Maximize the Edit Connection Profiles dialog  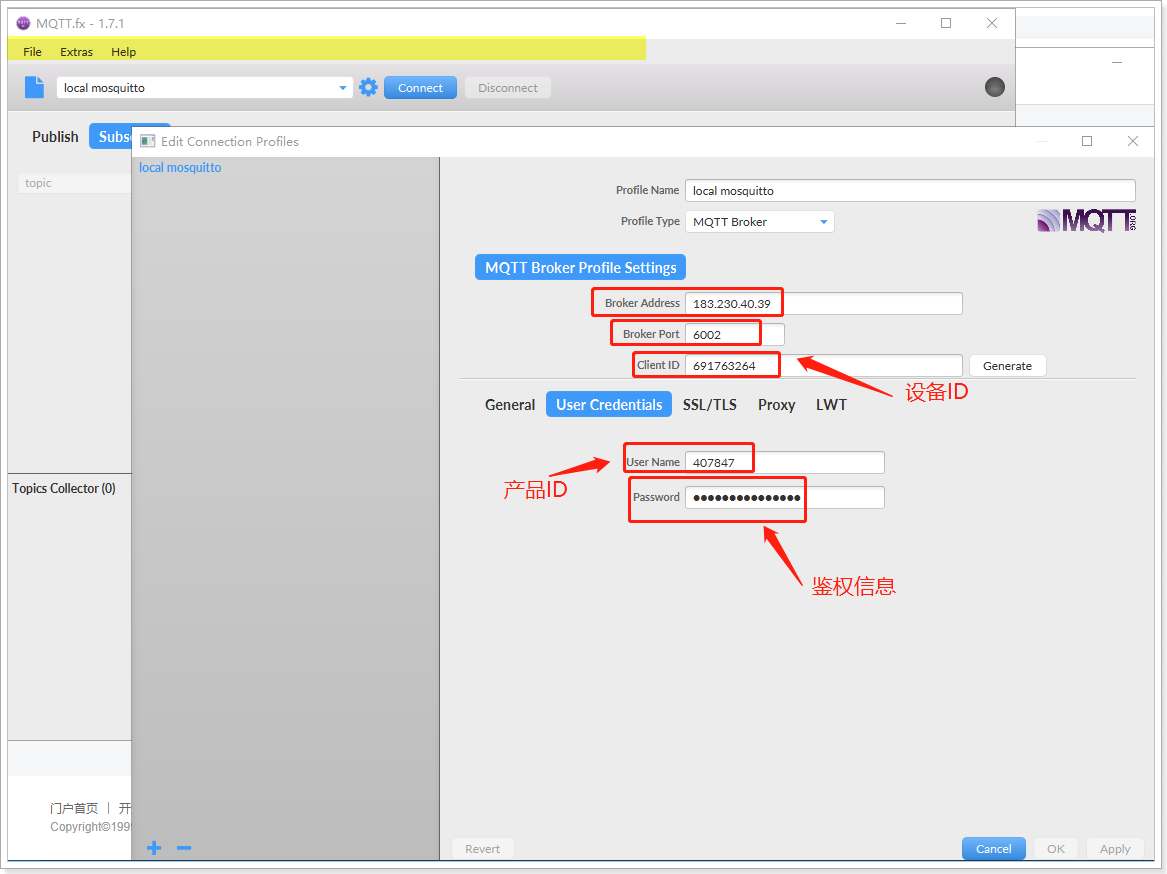[1087, 141]
